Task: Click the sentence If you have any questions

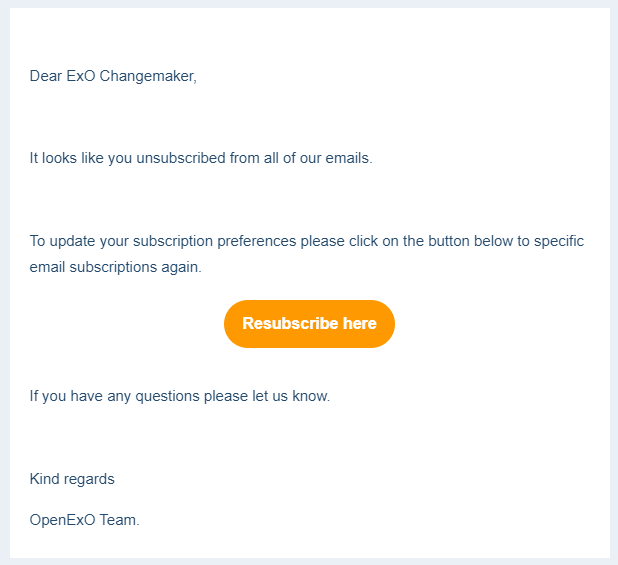Action: (180, 396)
